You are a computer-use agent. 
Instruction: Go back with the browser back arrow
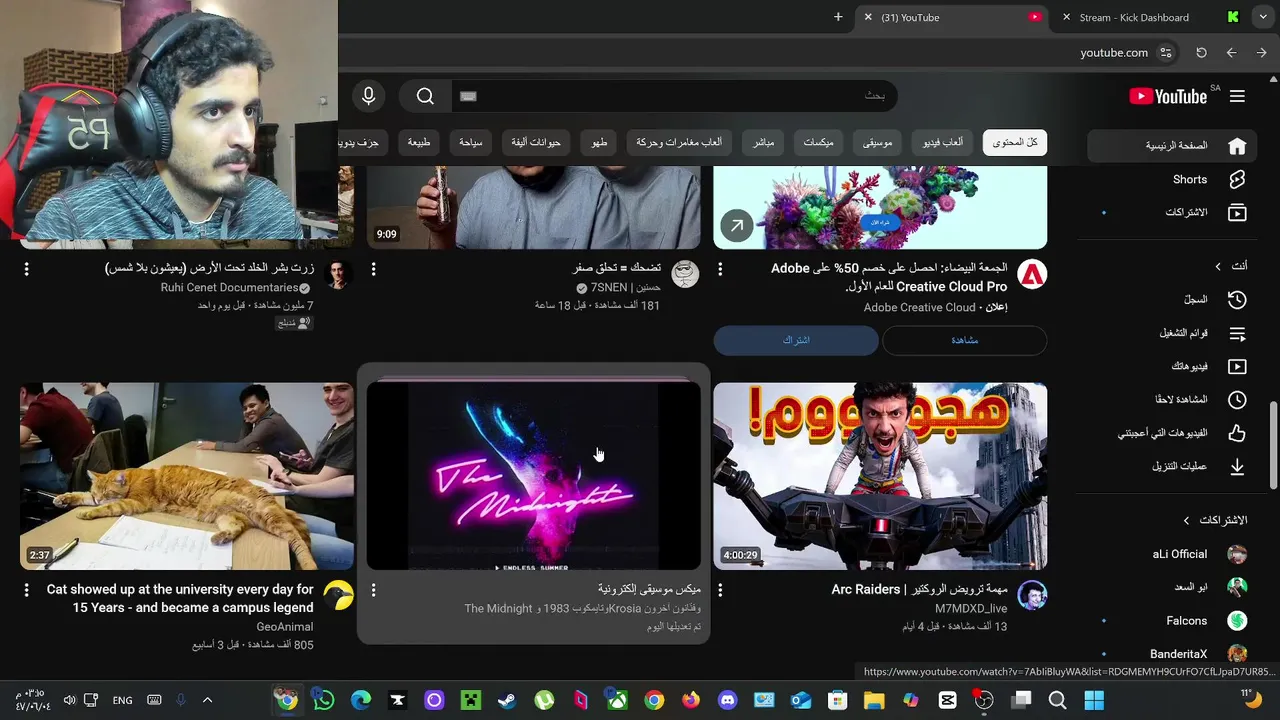pyautogui.click(x=1261, y=53)
